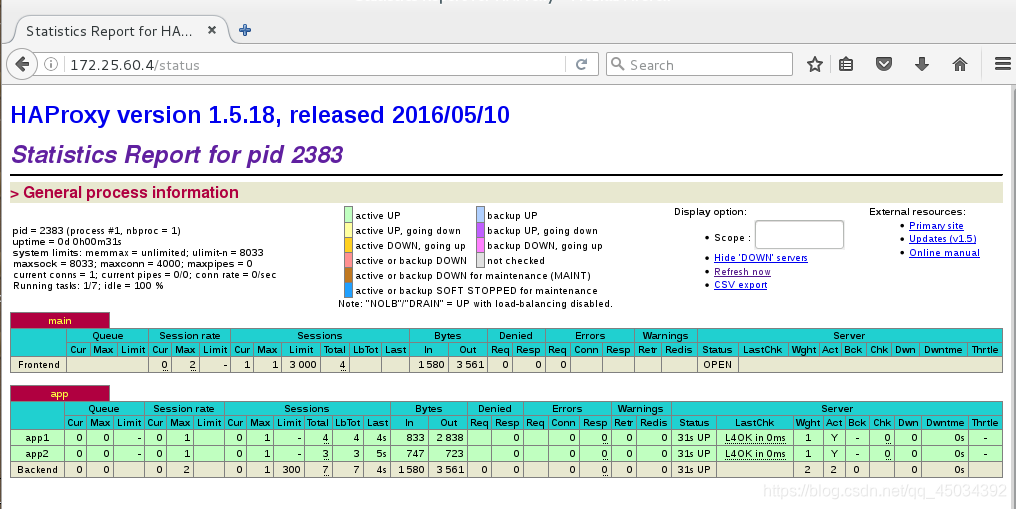Select the Frontend row label
Screen dimensions: 1016x509
click(x=39, y=365)
